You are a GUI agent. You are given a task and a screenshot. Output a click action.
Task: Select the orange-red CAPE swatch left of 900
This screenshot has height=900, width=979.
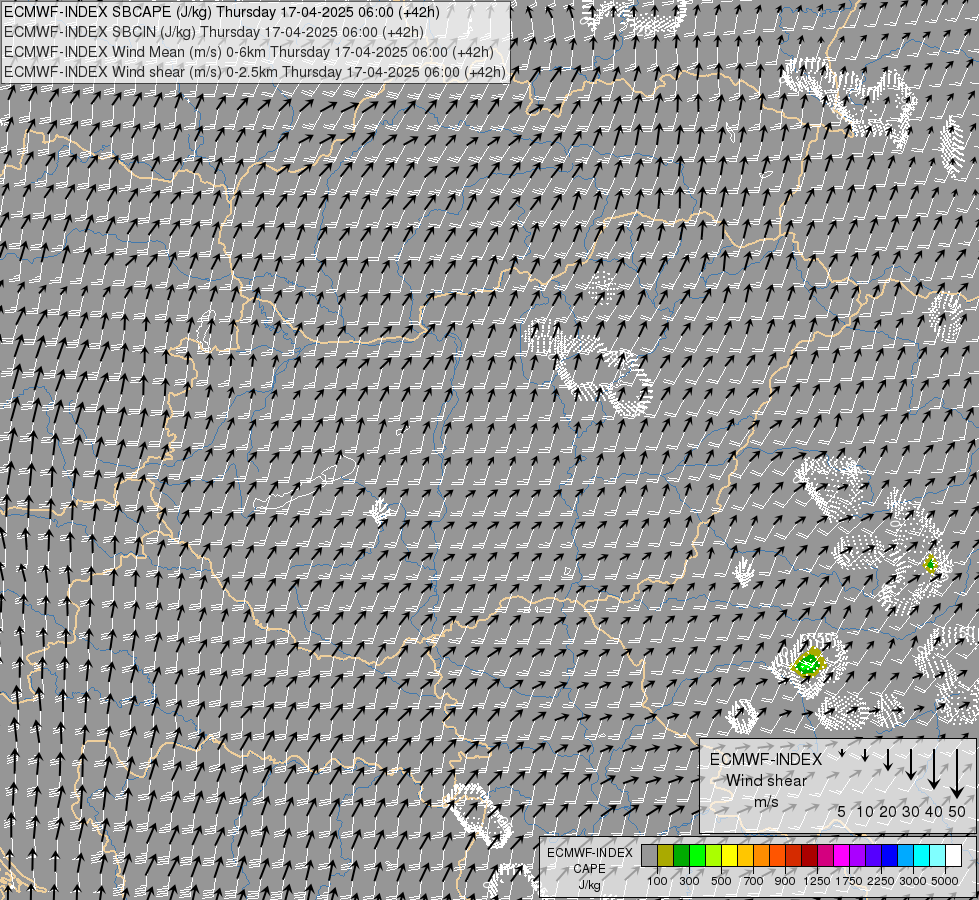tap(777, 855)
